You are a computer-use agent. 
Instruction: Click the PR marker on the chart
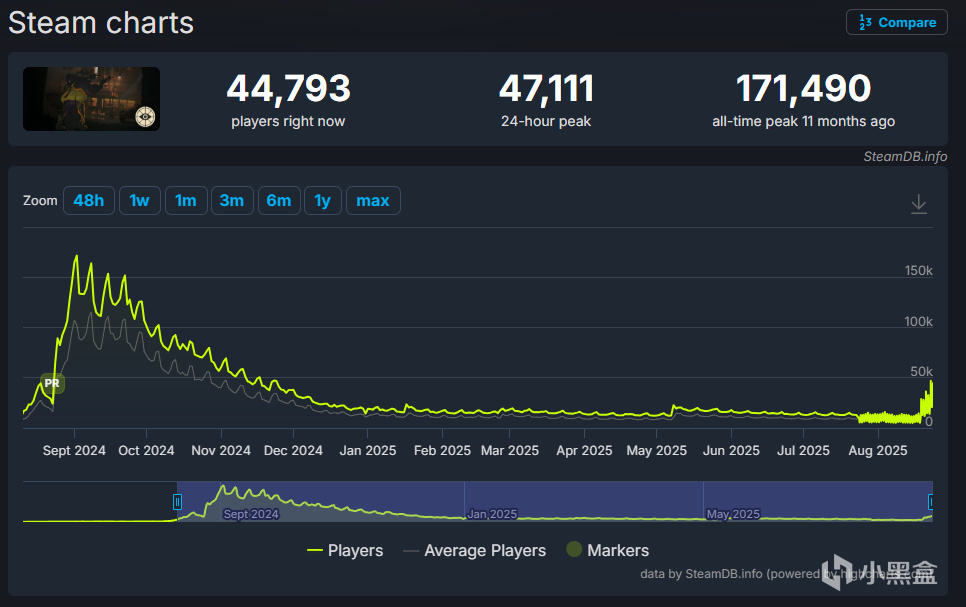[x=52, y=383]
